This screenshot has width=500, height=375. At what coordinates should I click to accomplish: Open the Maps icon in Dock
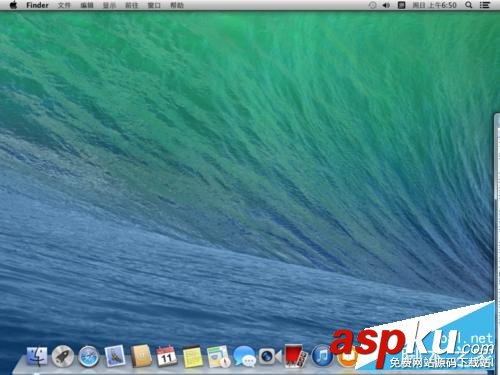(218, 356)
